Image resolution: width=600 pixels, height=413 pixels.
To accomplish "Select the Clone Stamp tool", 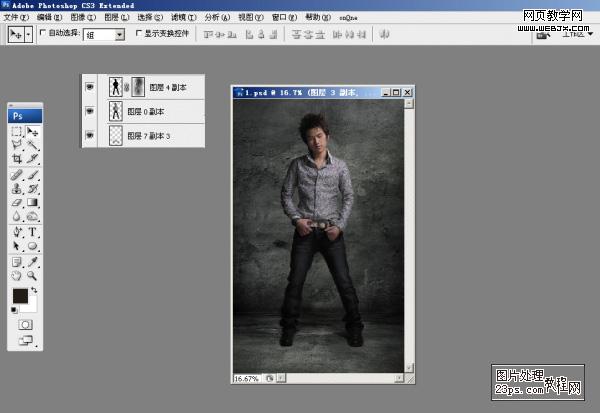I will (17, 187).
